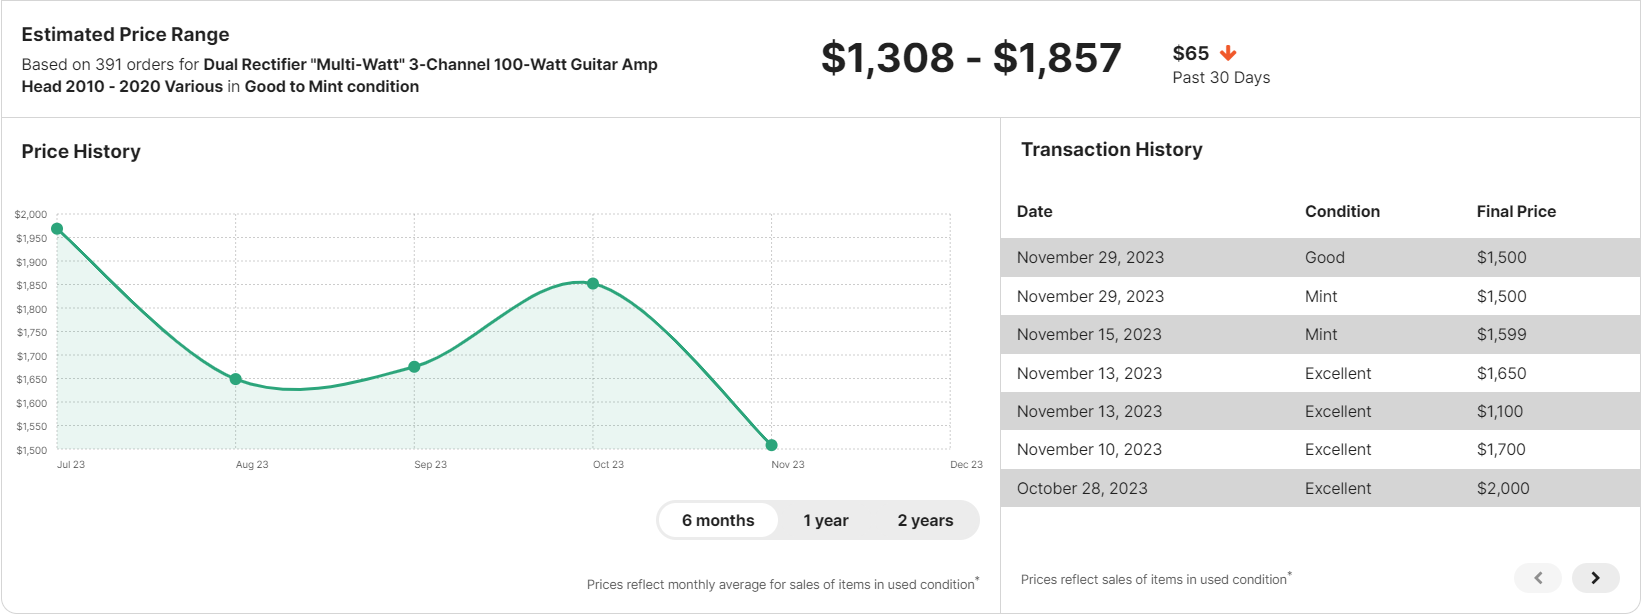
Task: Click the Date column header
Action: (1034, 211)
